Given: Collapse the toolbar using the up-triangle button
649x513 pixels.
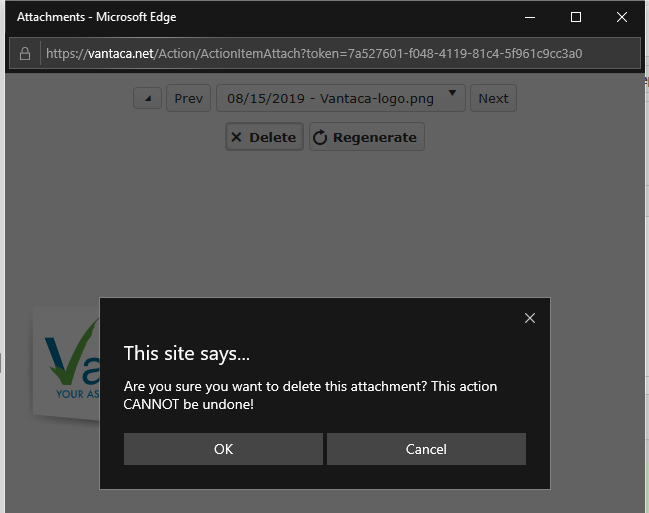Looking at the screenshot, I should click(x=147, y=98).
